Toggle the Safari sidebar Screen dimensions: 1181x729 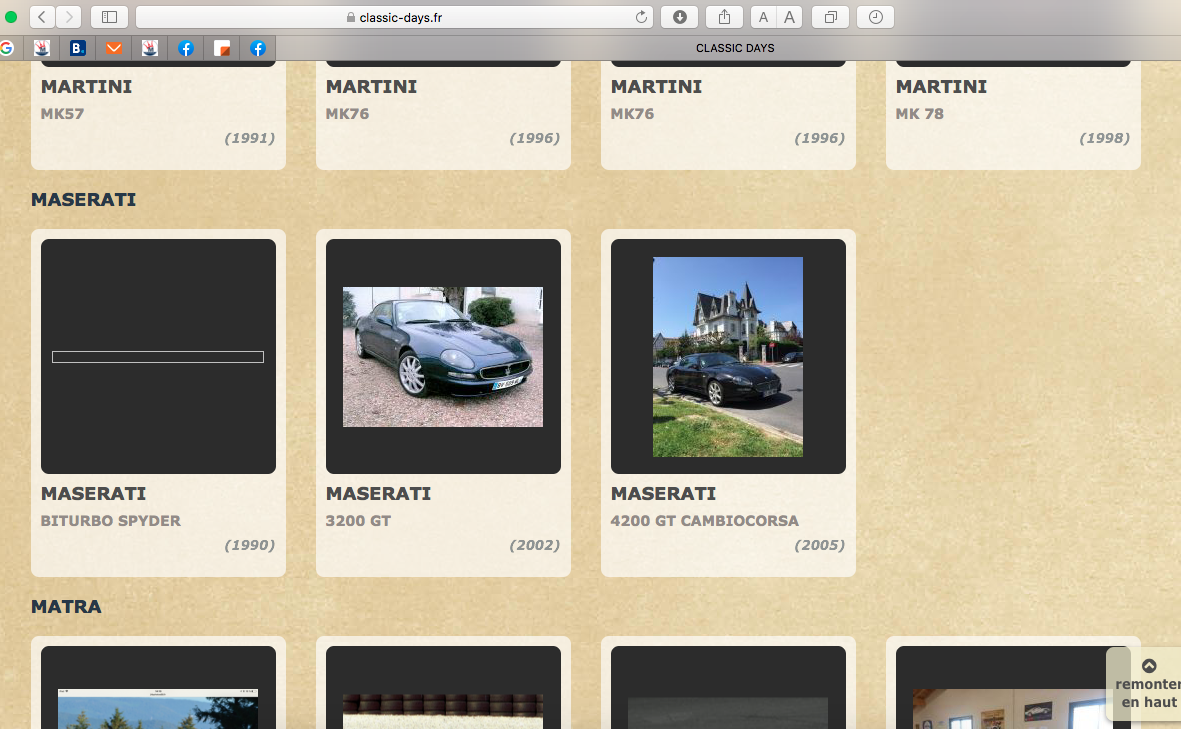(x=109, y=17)
